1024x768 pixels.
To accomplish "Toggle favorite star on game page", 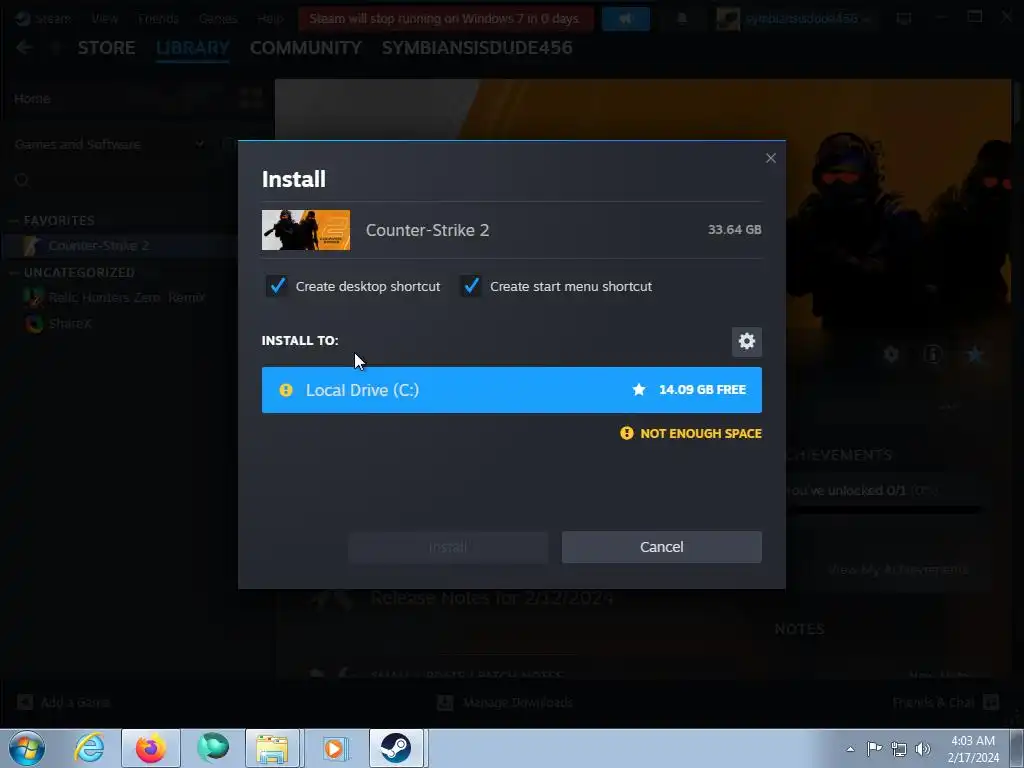I will click(975, 355).
